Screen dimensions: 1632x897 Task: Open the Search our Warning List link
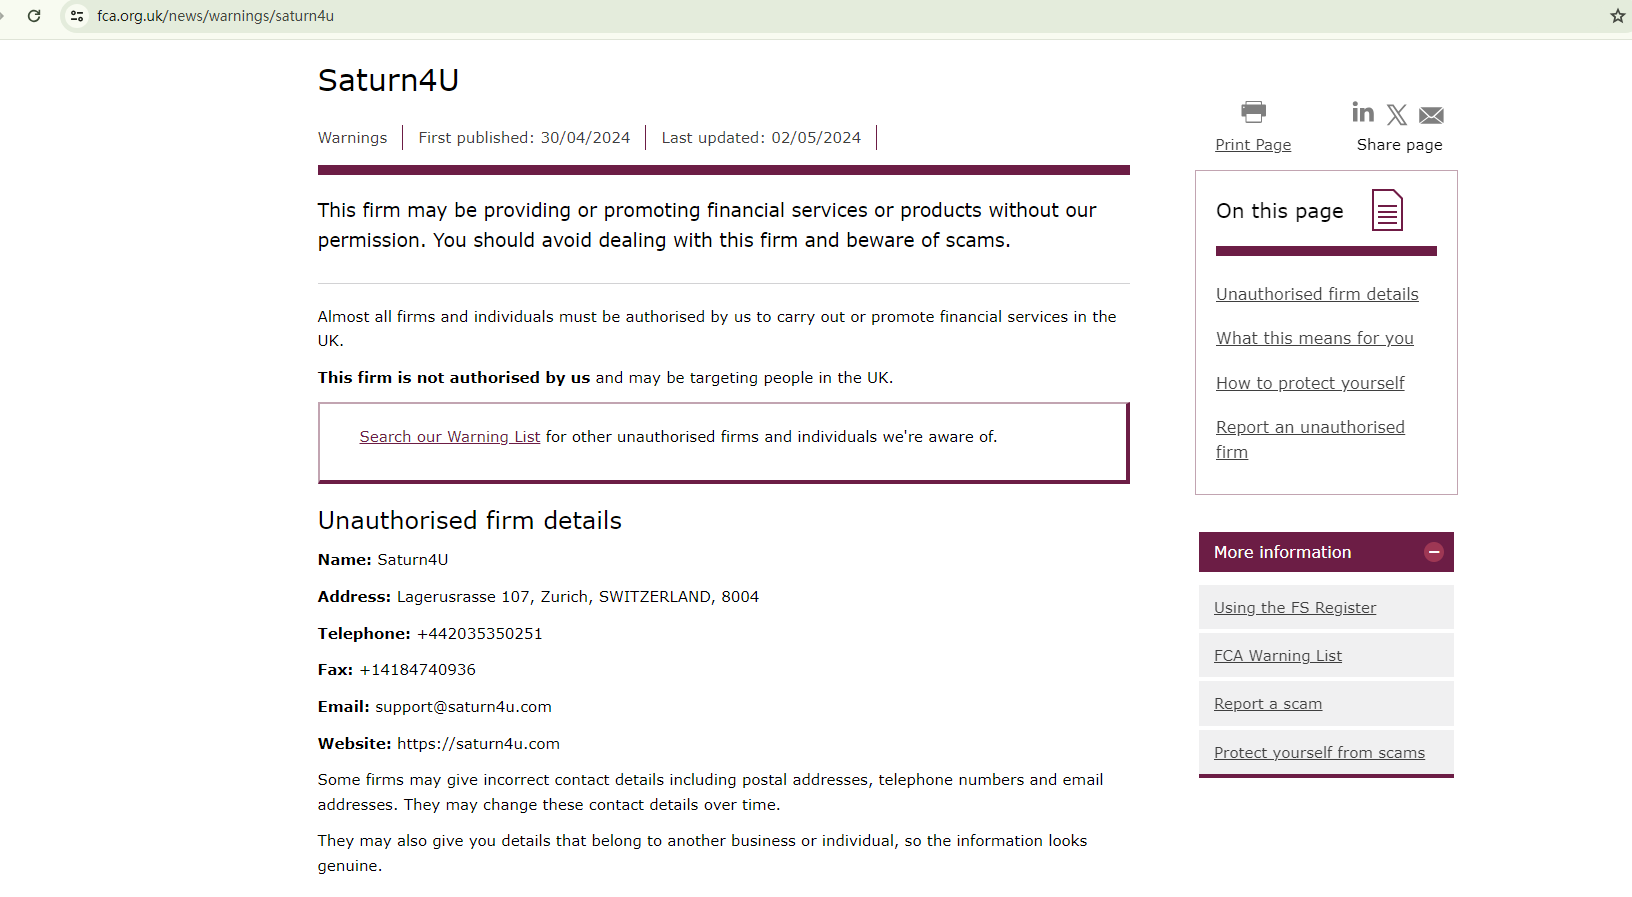point(449,437)
